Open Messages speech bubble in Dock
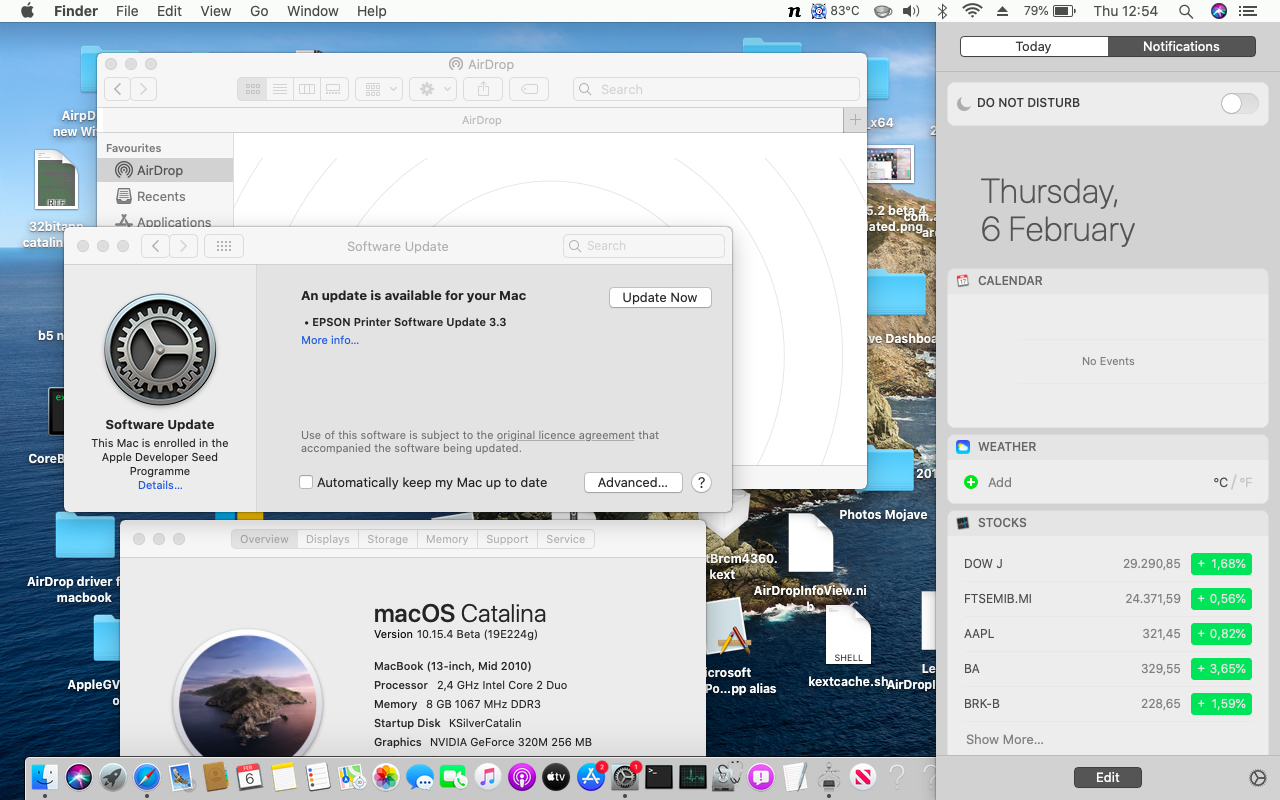The height and width of the screenshot is (800, 1280). (420, 776)
